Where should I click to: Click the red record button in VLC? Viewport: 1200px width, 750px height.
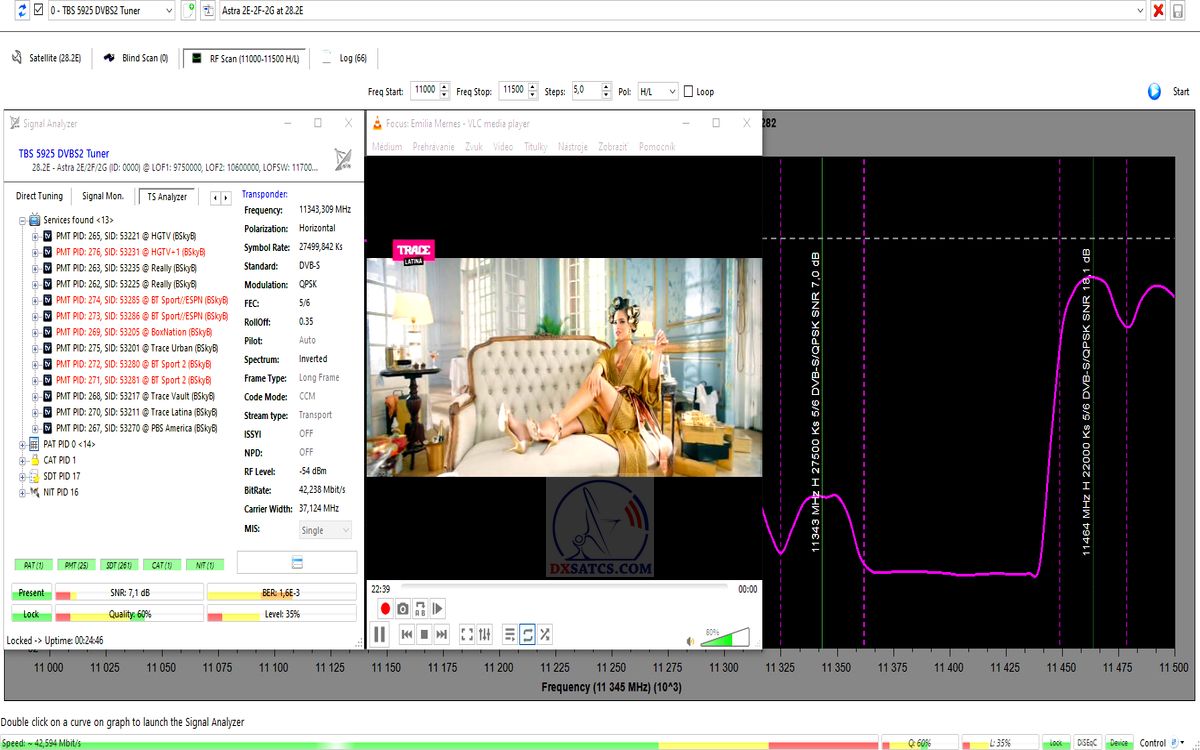click(385, 608)
